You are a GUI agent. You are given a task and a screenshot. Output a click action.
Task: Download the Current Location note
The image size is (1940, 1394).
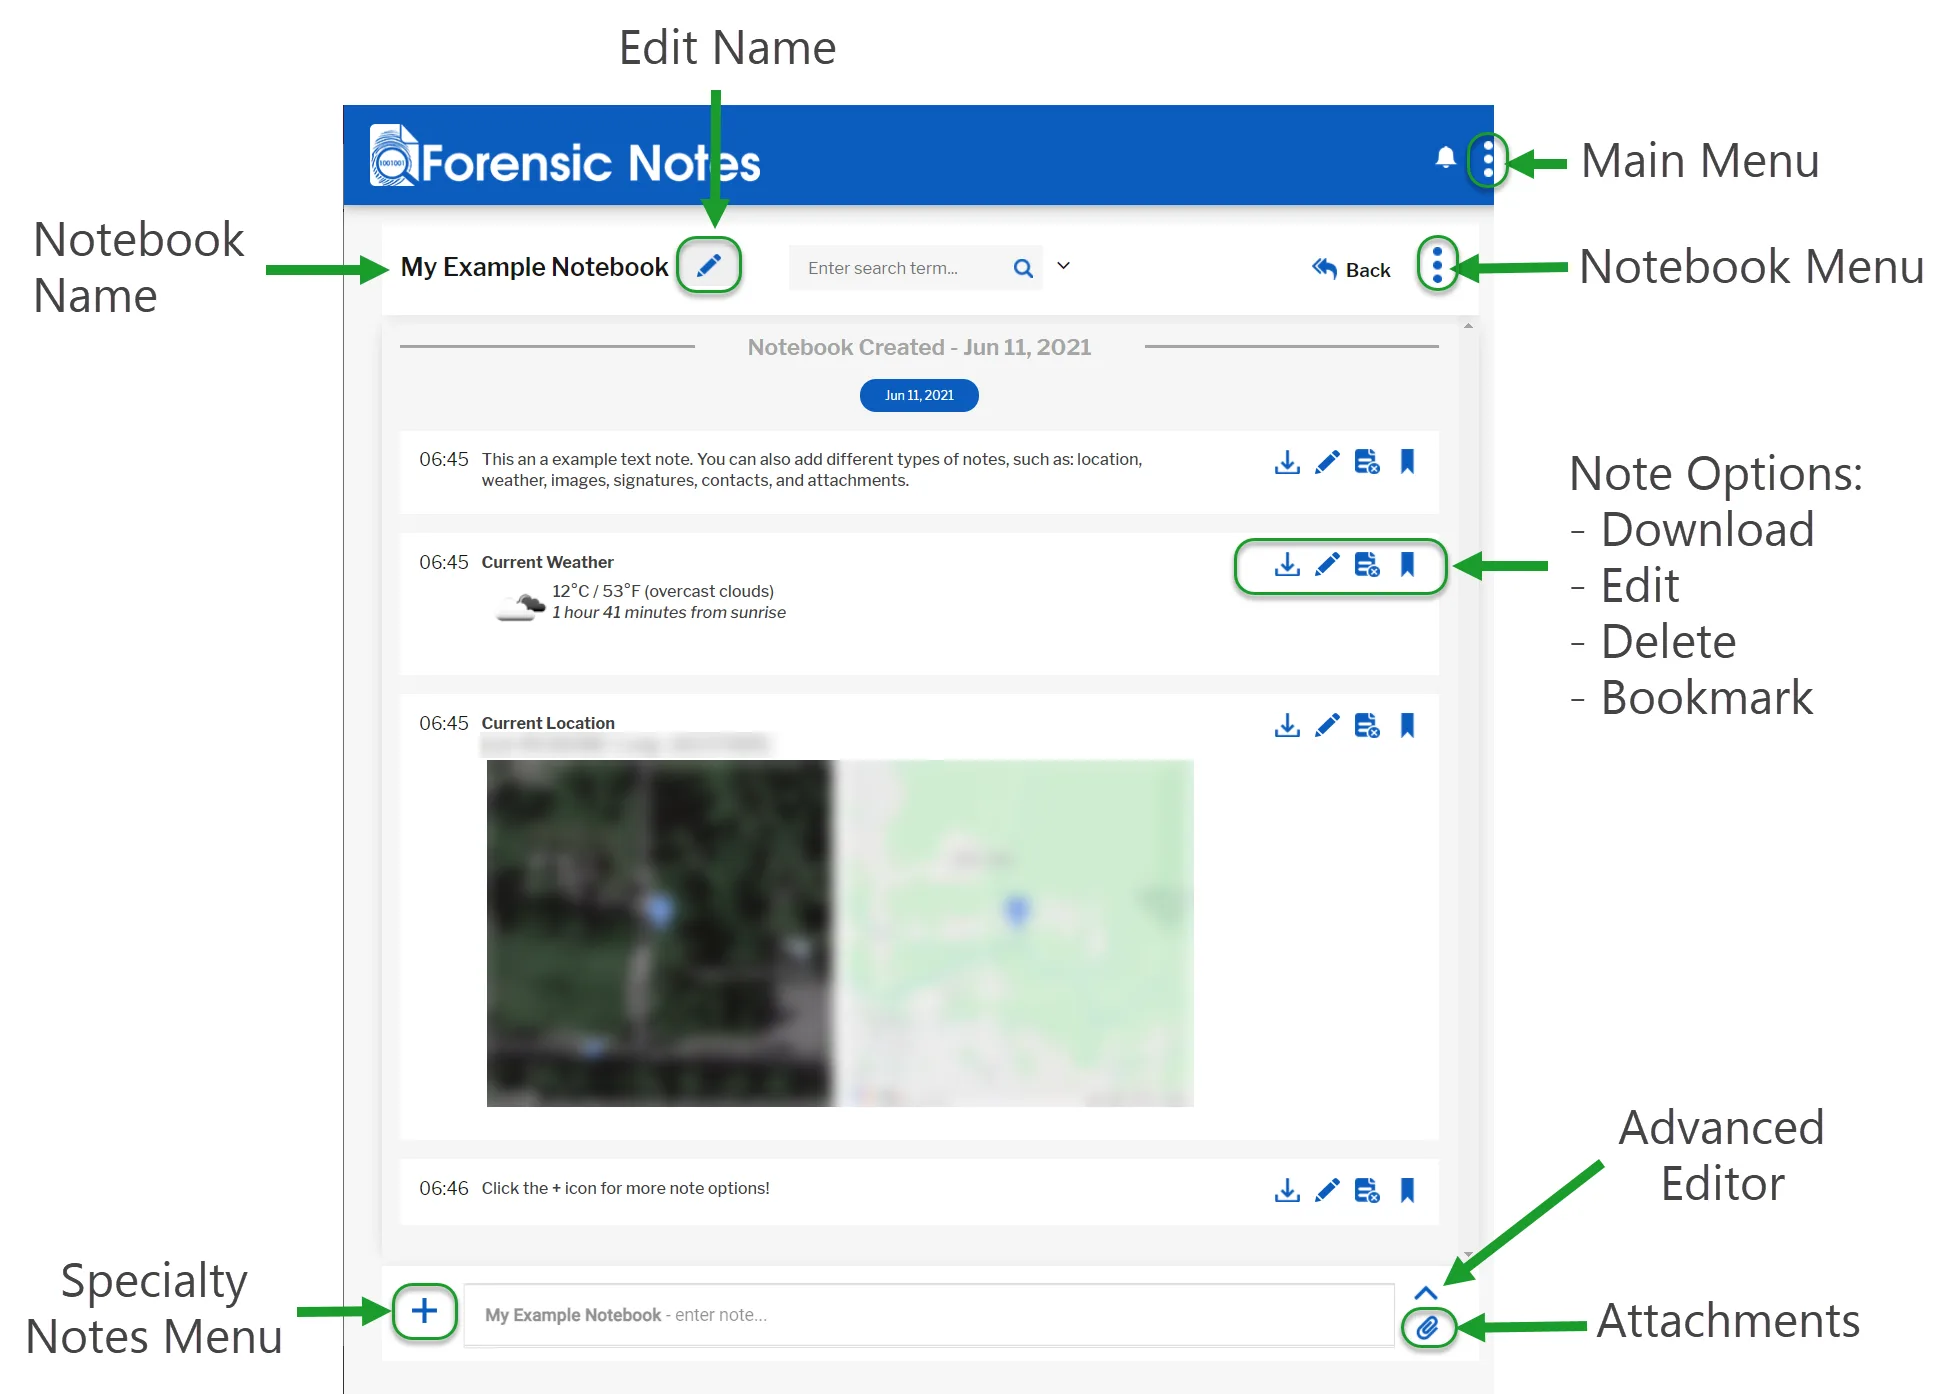tap(1287, 726)
